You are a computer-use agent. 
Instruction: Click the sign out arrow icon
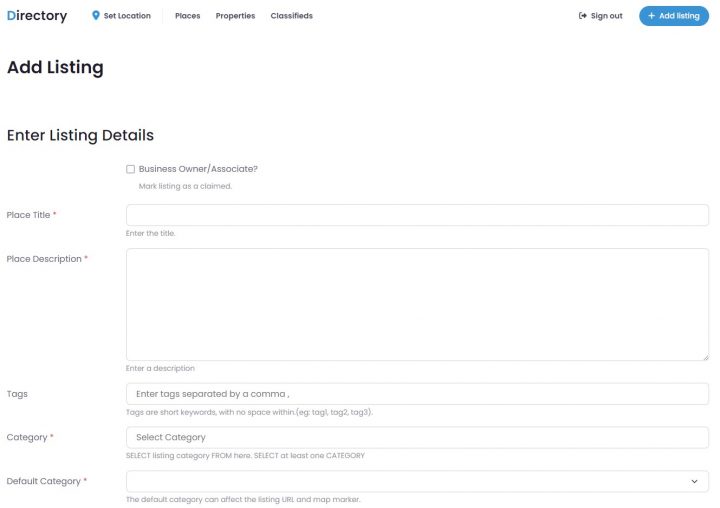pos(583,16)
